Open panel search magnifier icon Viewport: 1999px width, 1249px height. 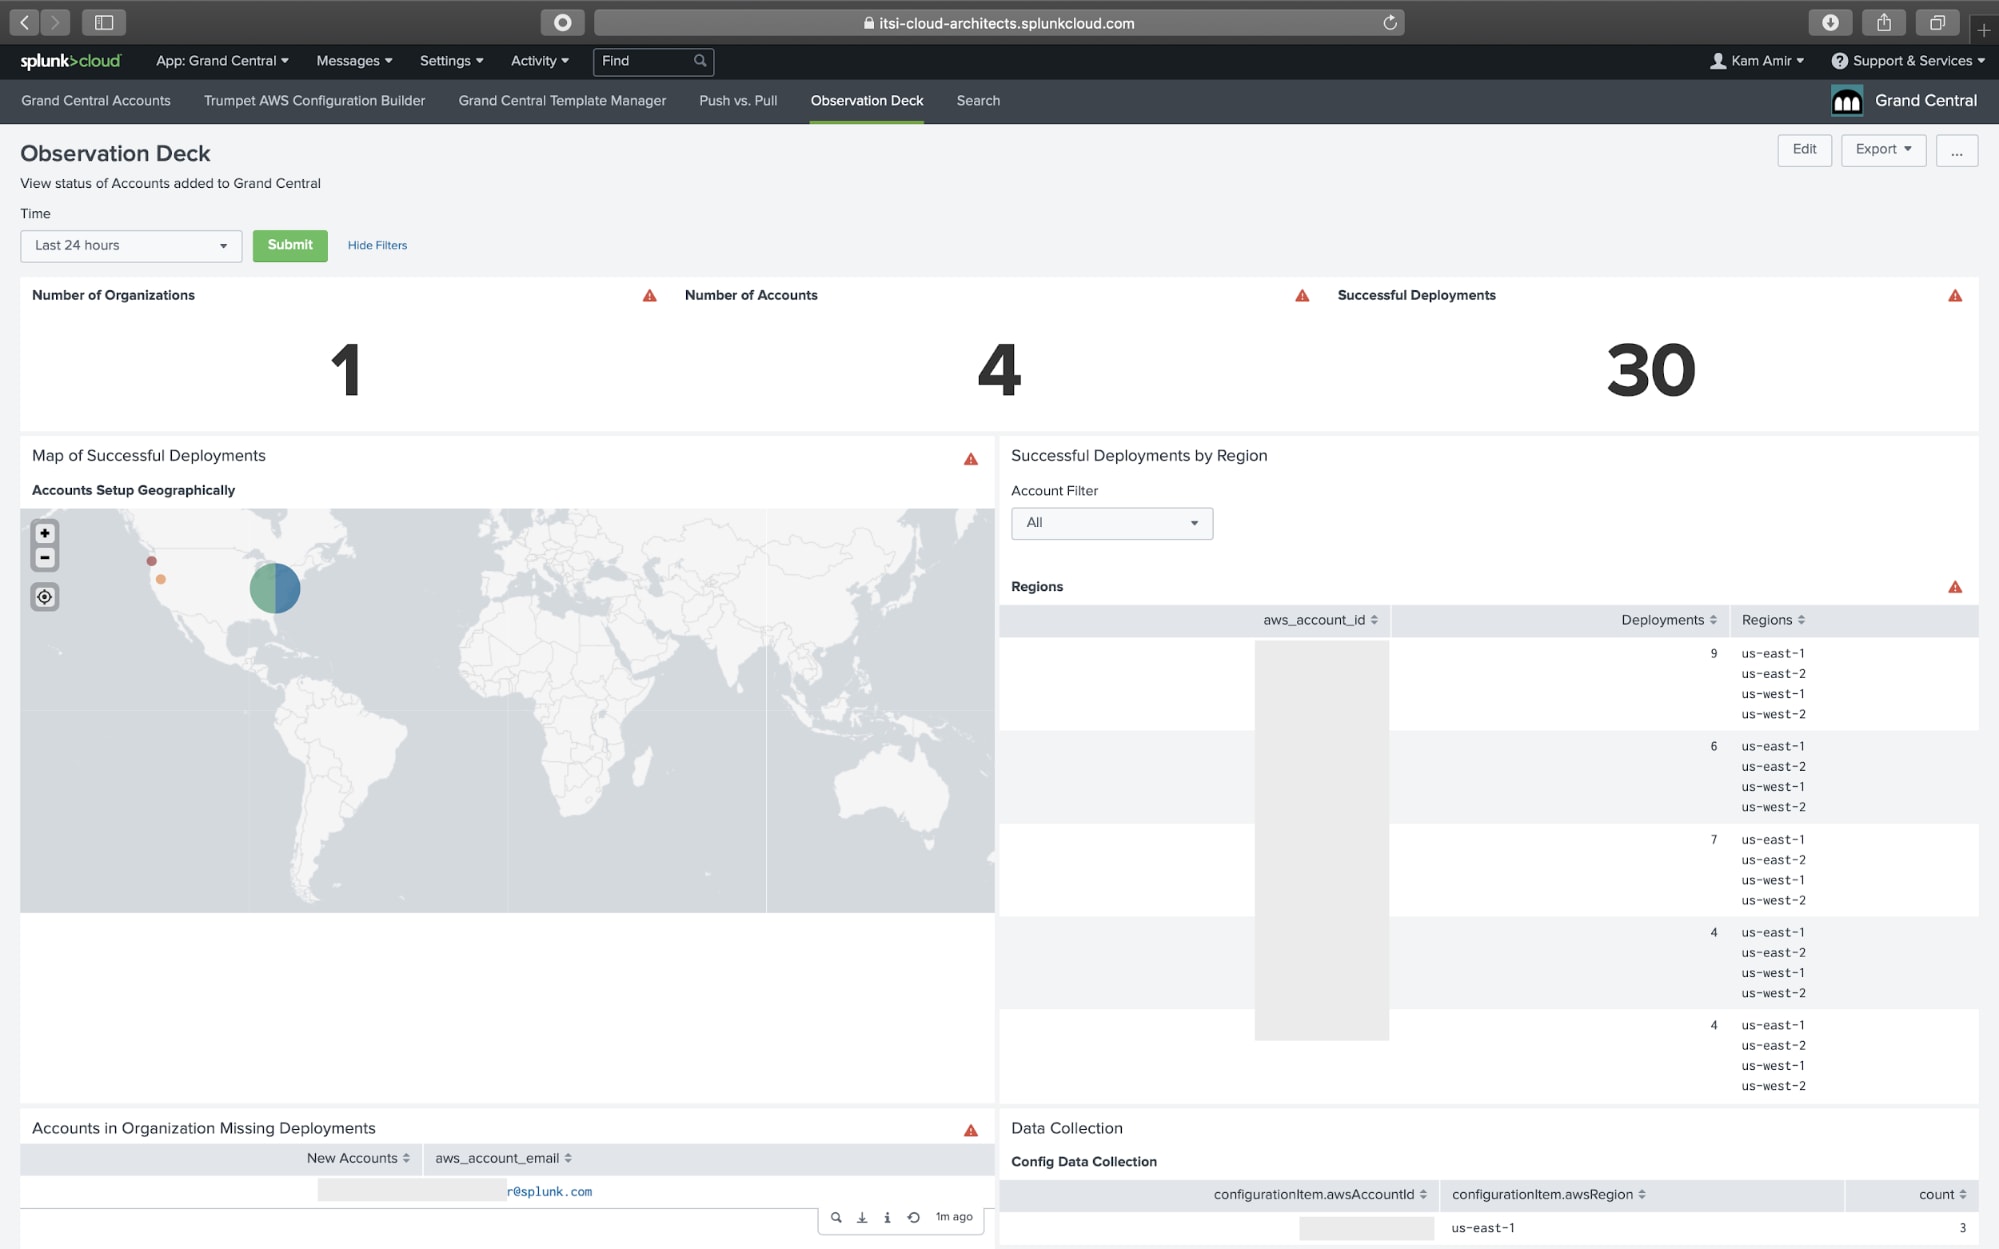(836, 1217)
